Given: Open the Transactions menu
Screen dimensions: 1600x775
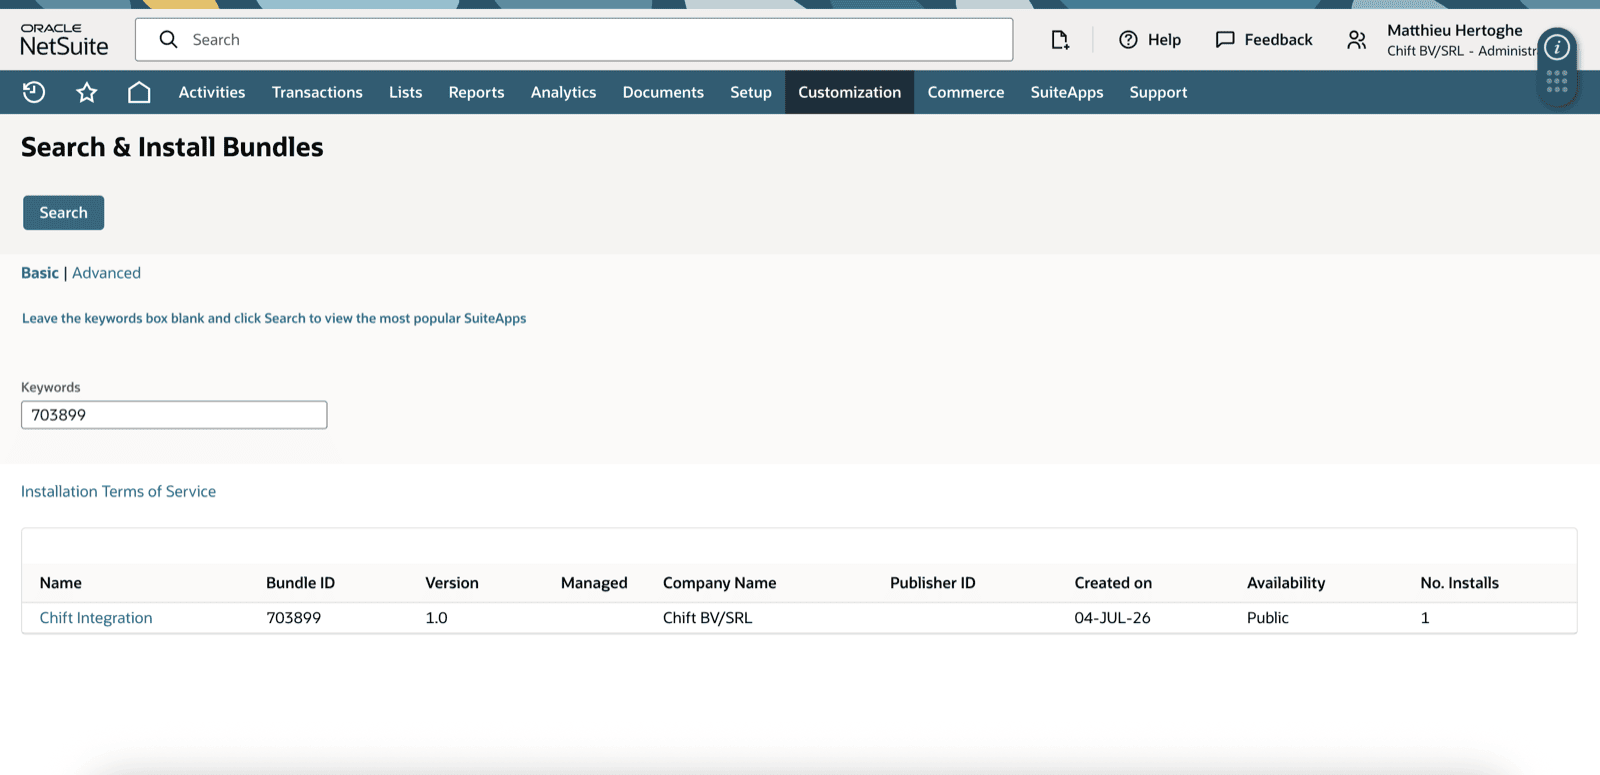Looking at the screenshot, I should pyautogui.click(x=317, y=92).
